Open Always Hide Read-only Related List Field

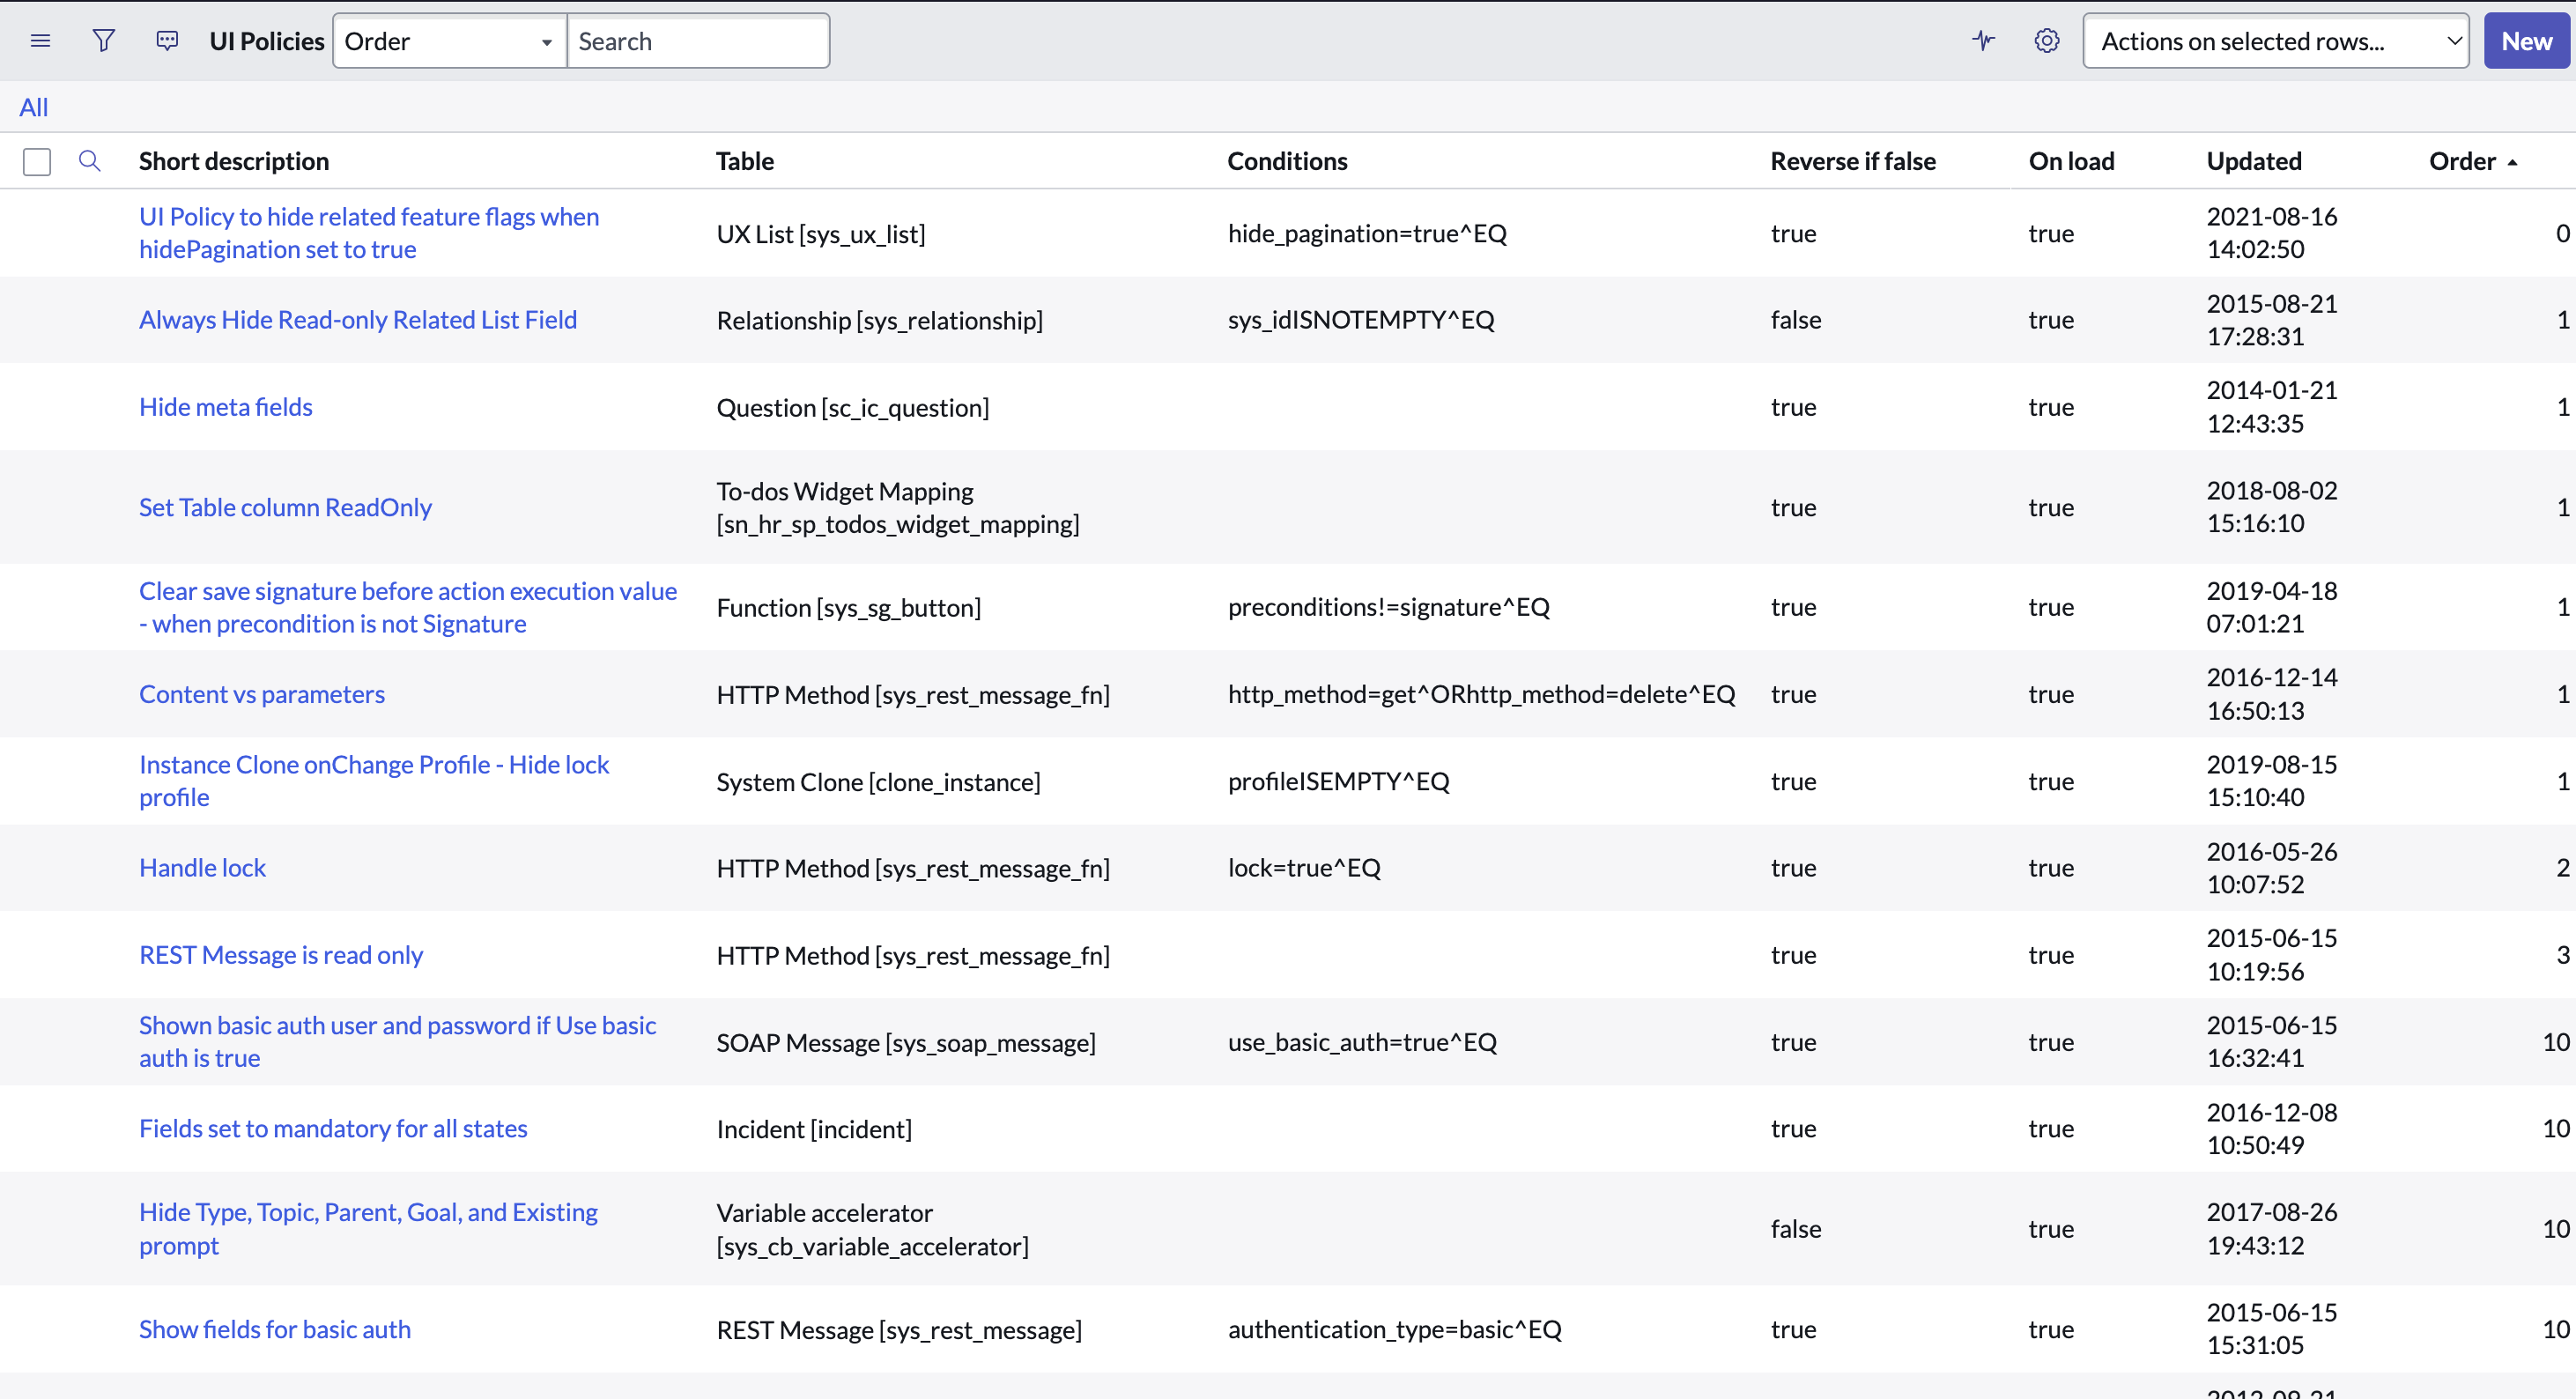tap(357, 319)
